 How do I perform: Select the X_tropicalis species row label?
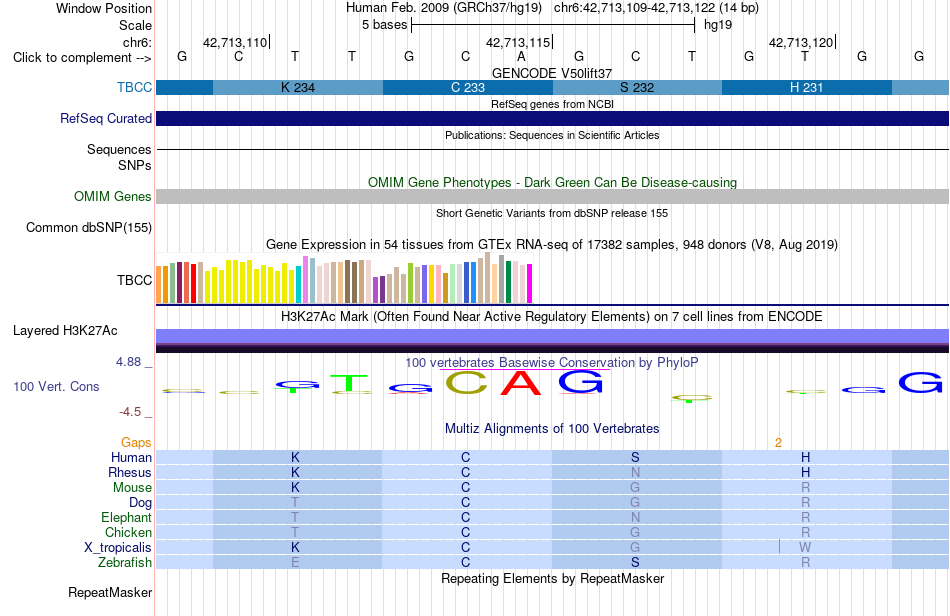tap(118, 548)
